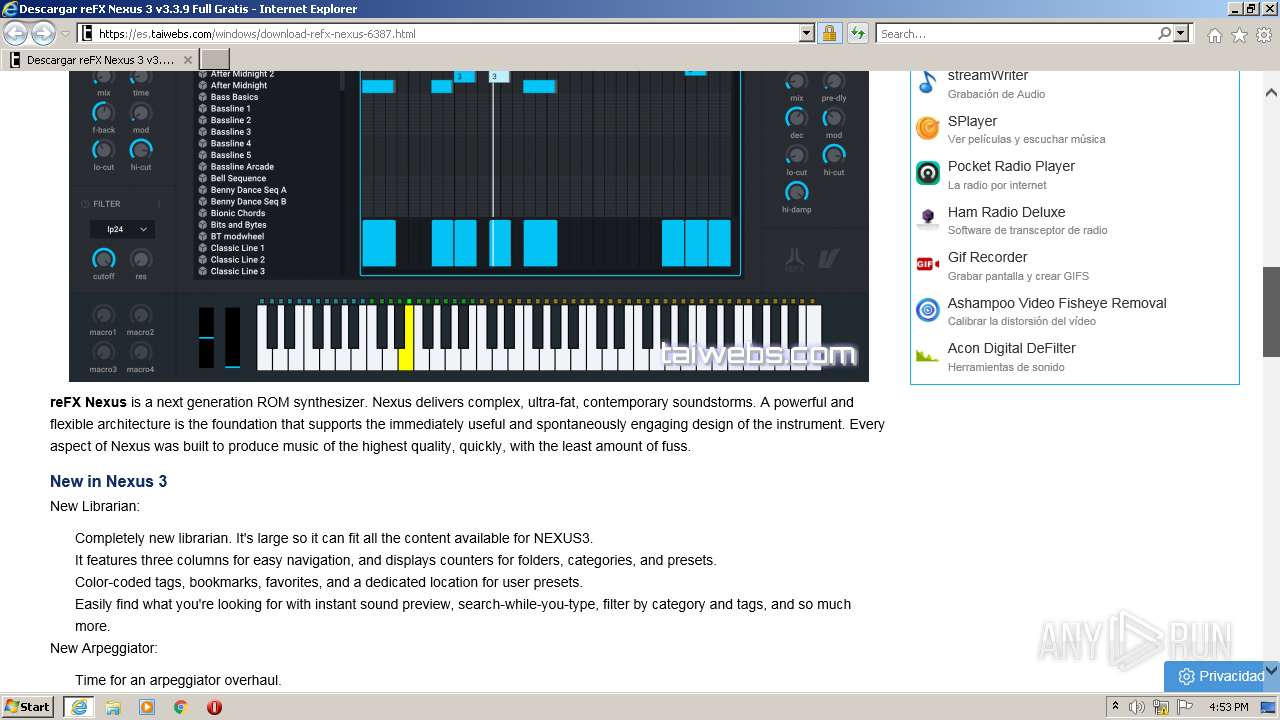The height and width of the screenshot is (720, 1280).
Task: Click the Acon Digital DeFilter icon
Action: click(x=928, y=355)
